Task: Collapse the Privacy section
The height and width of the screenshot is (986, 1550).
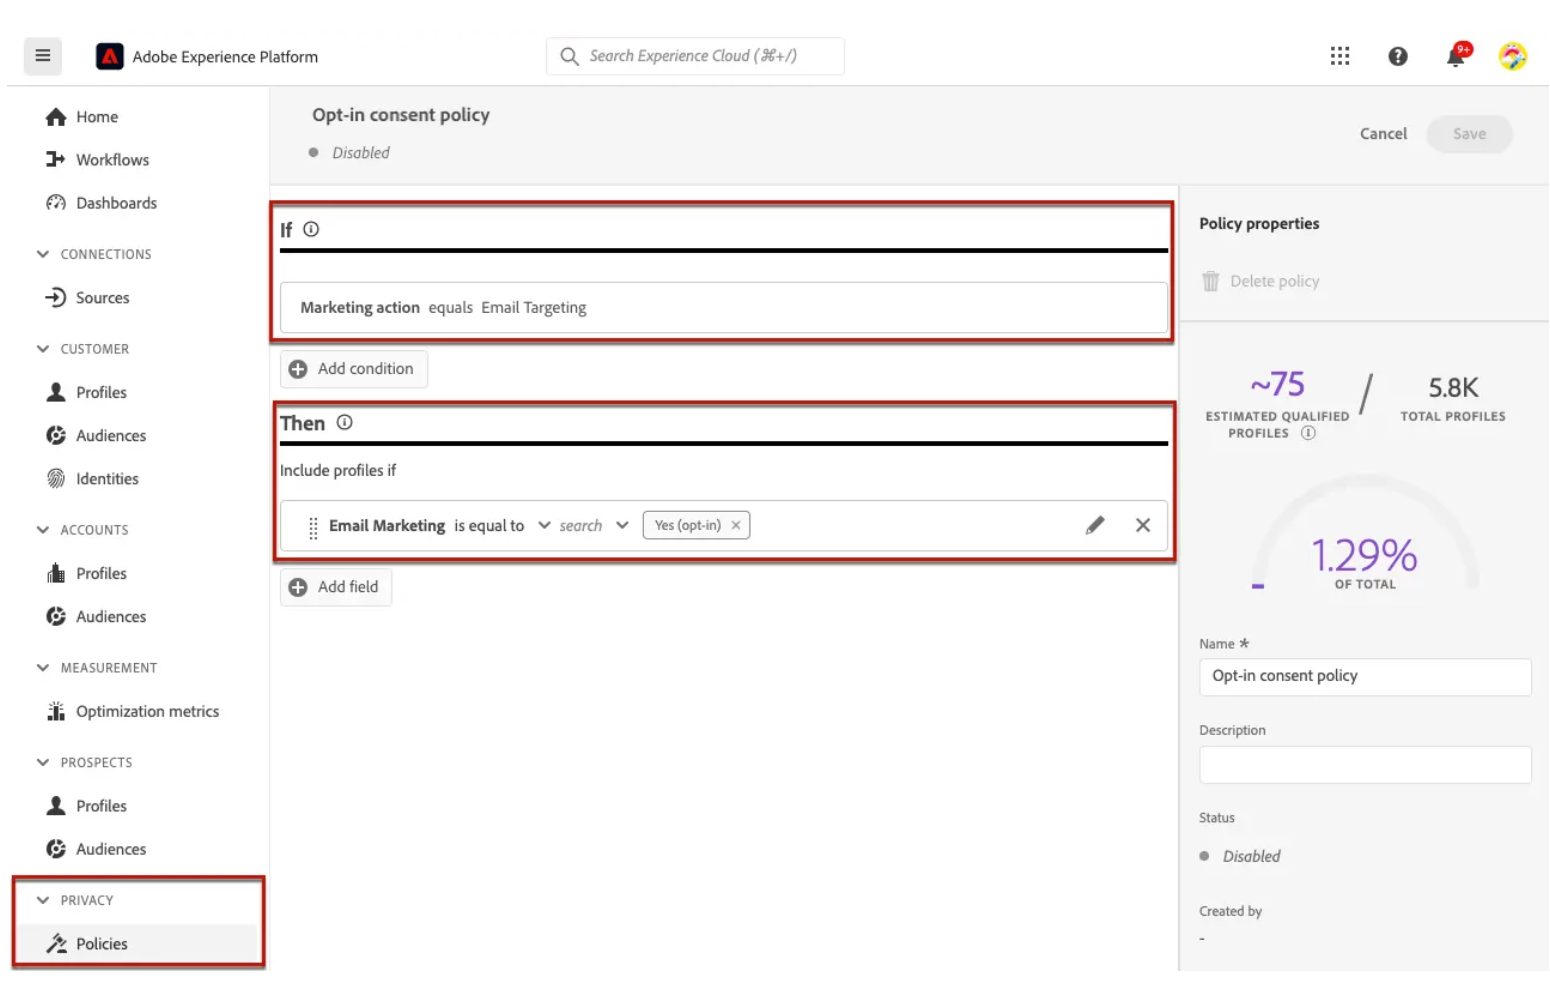Action: [43, 900]
